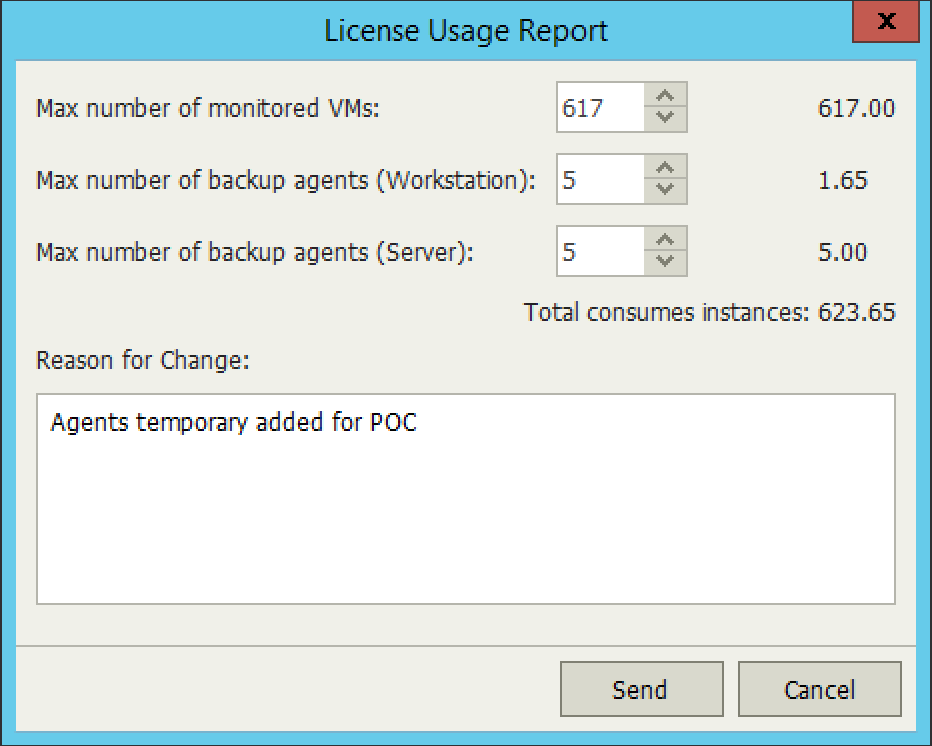The image size is (932, 746).
Task: Send the license usage report
Action: click(641, 690)
